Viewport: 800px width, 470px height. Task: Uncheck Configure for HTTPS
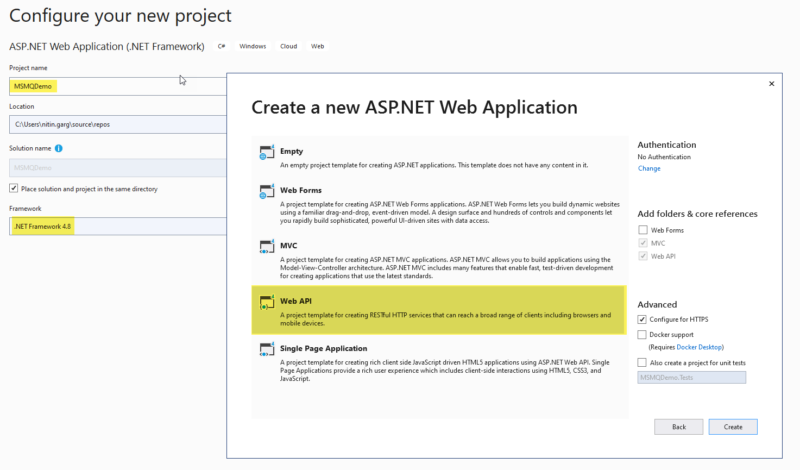[x=642, y=319]
